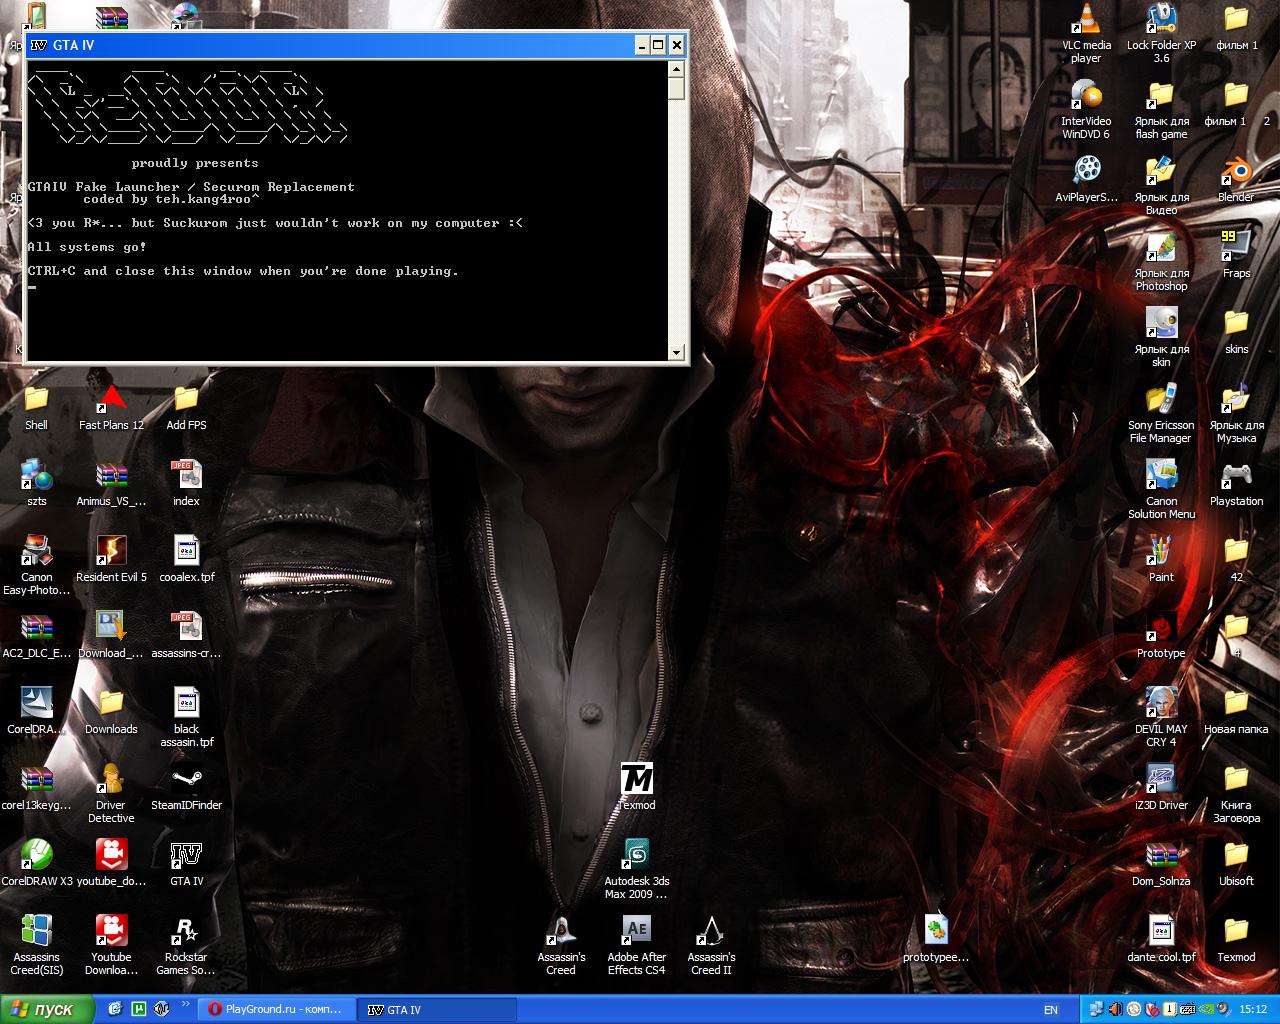Click the console scrollbar up arrow
The width and height of the screenshot is (1280, 1024).
(677, 70)
